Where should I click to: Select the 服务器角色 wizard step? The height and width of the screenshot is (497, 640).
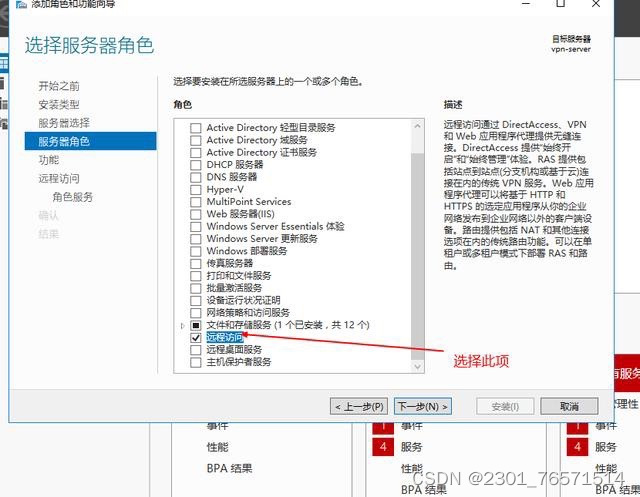coord(90,141)
